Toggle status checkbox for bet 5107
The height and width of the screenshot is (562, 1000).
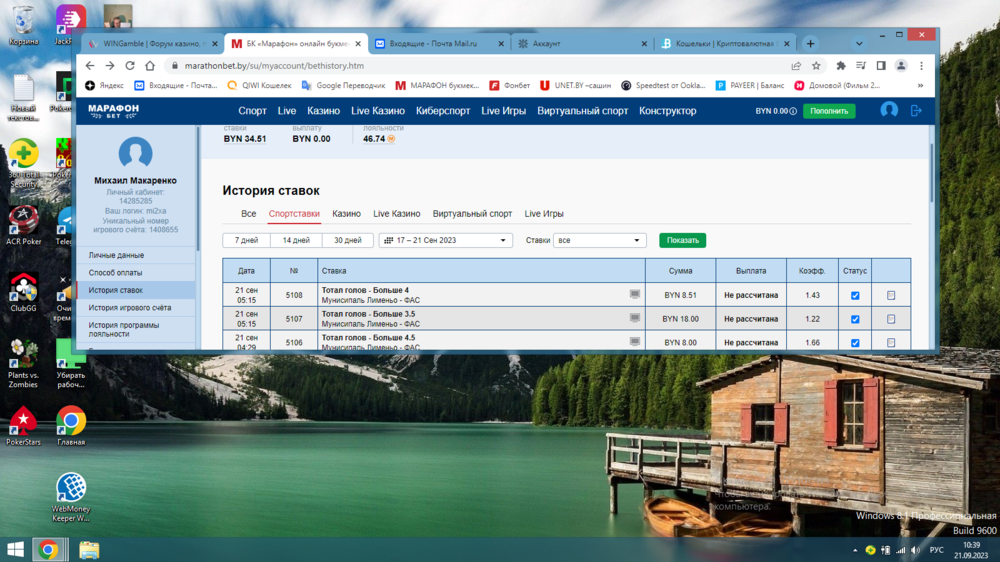854,319
